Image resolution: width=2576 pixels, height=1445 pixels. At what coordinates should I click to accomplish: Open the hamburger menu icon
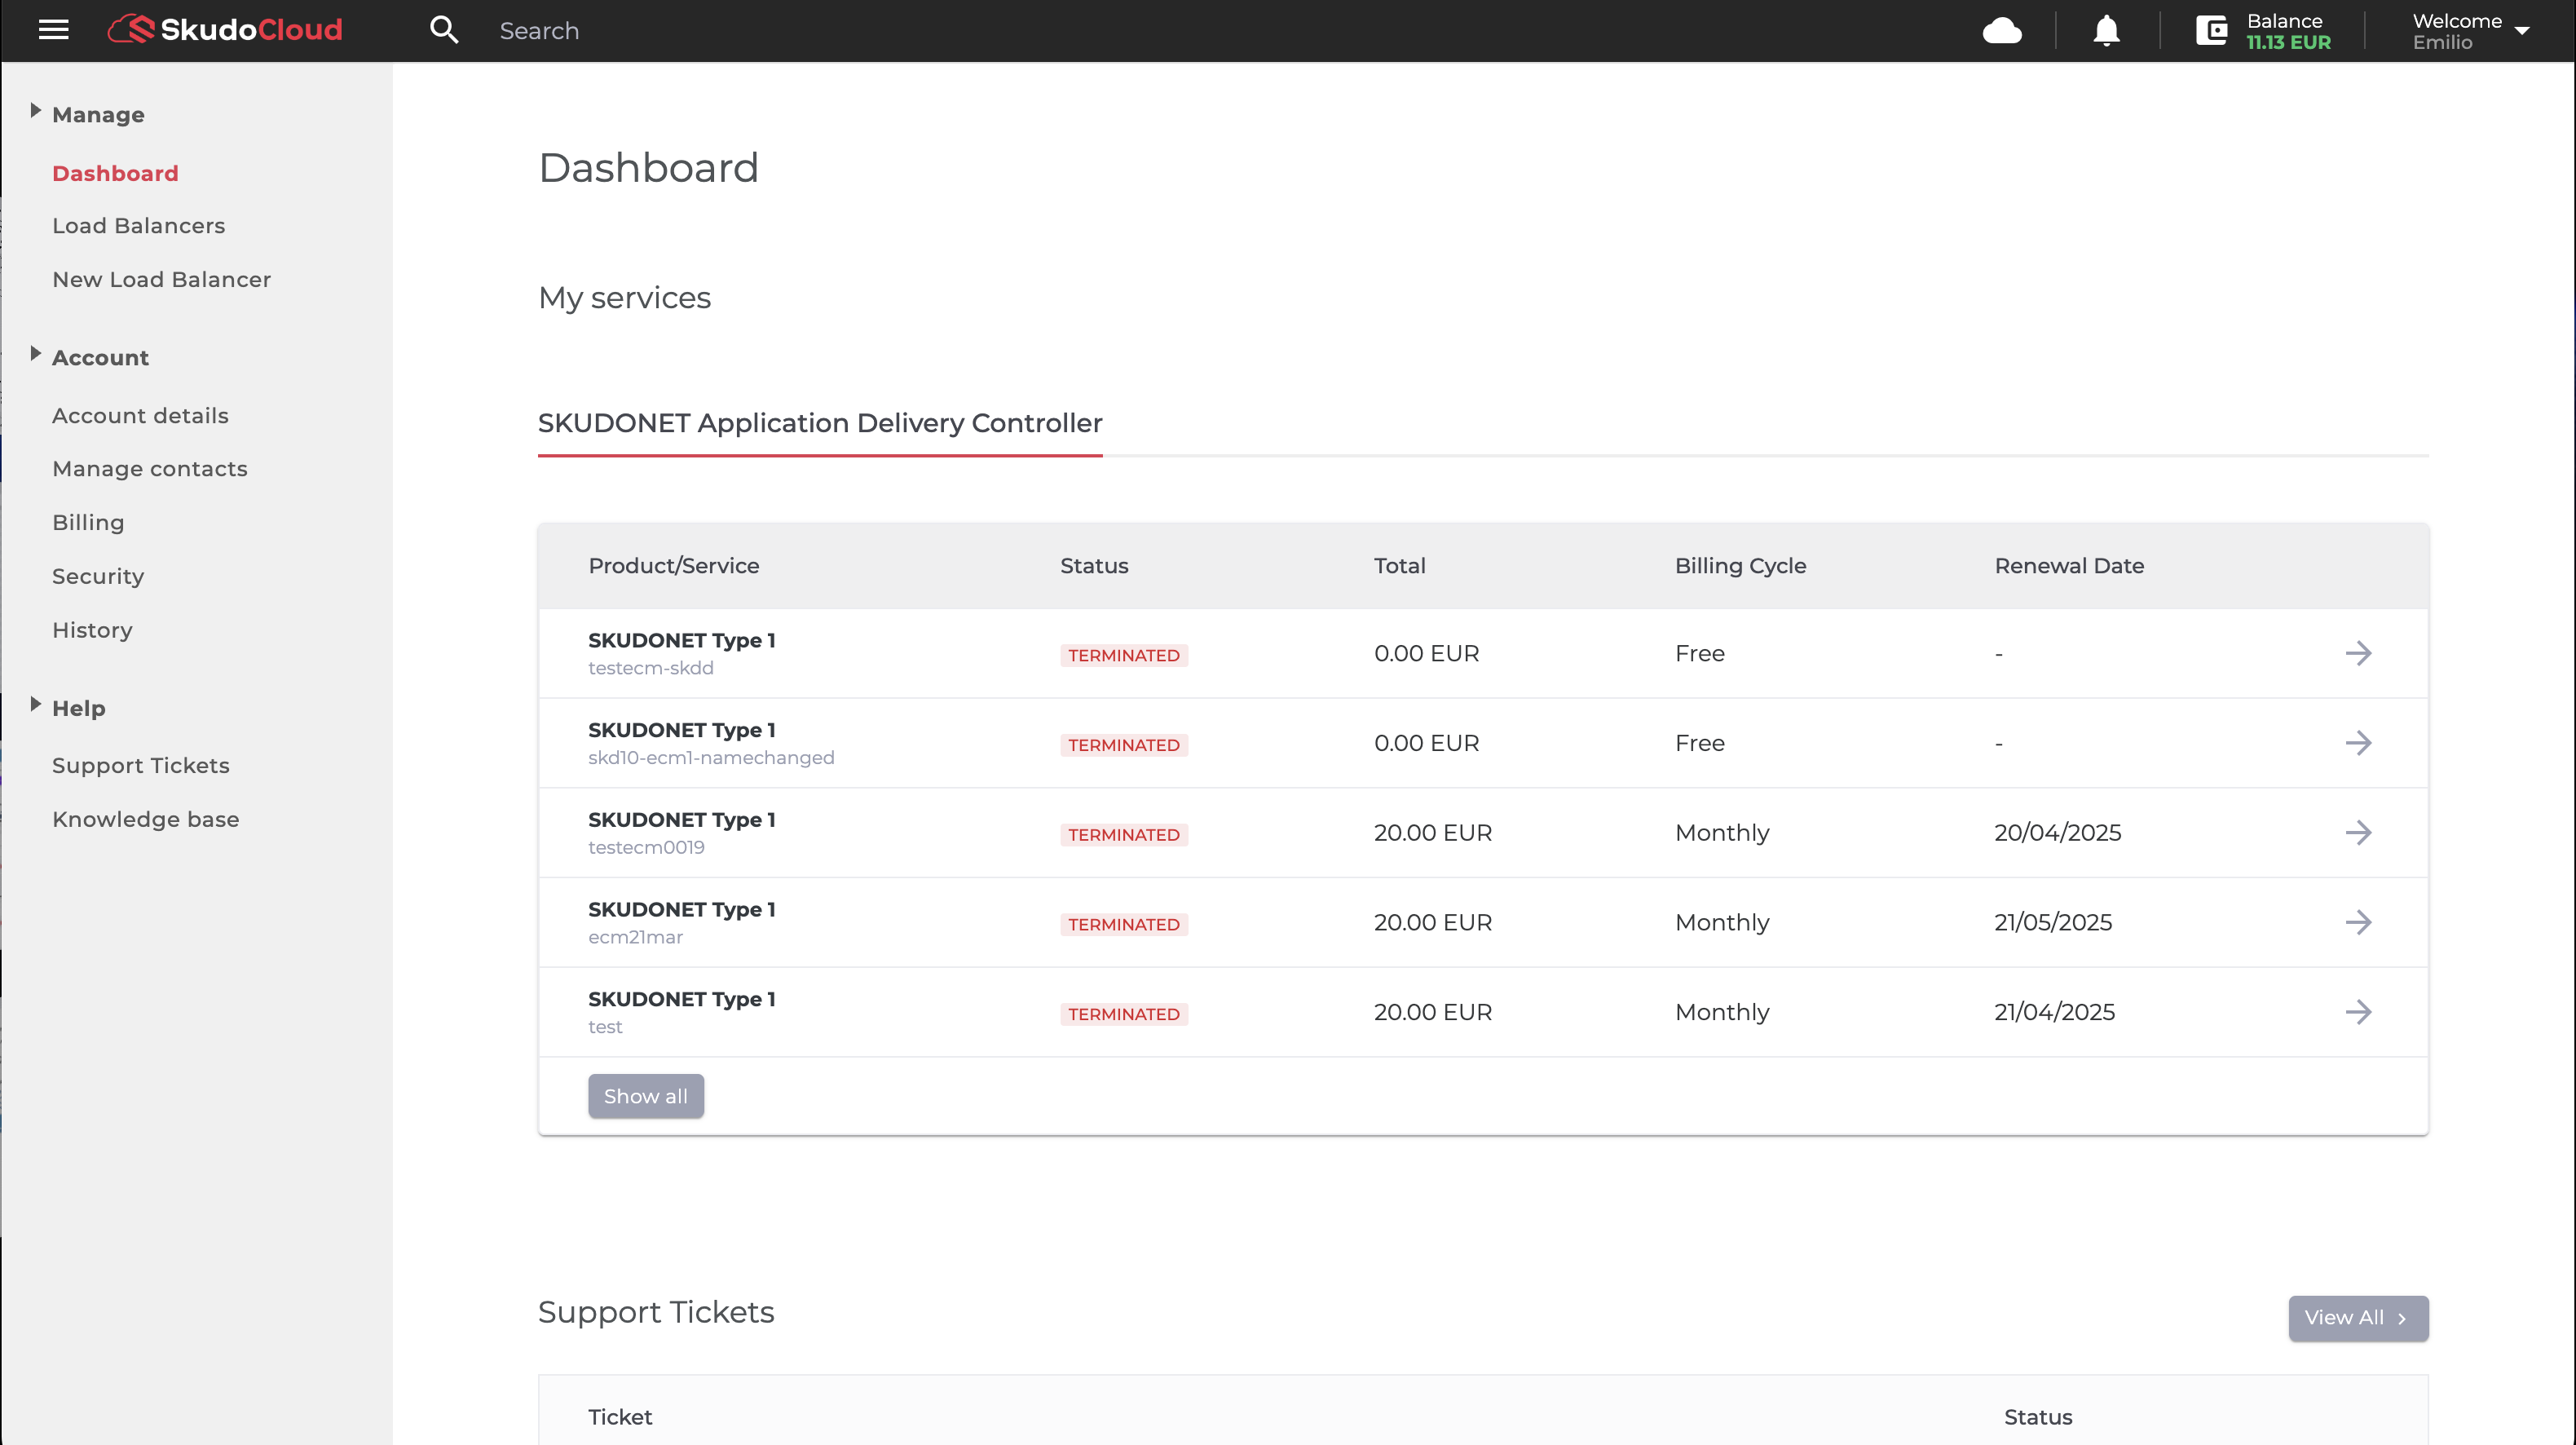(x=53, y=30)
